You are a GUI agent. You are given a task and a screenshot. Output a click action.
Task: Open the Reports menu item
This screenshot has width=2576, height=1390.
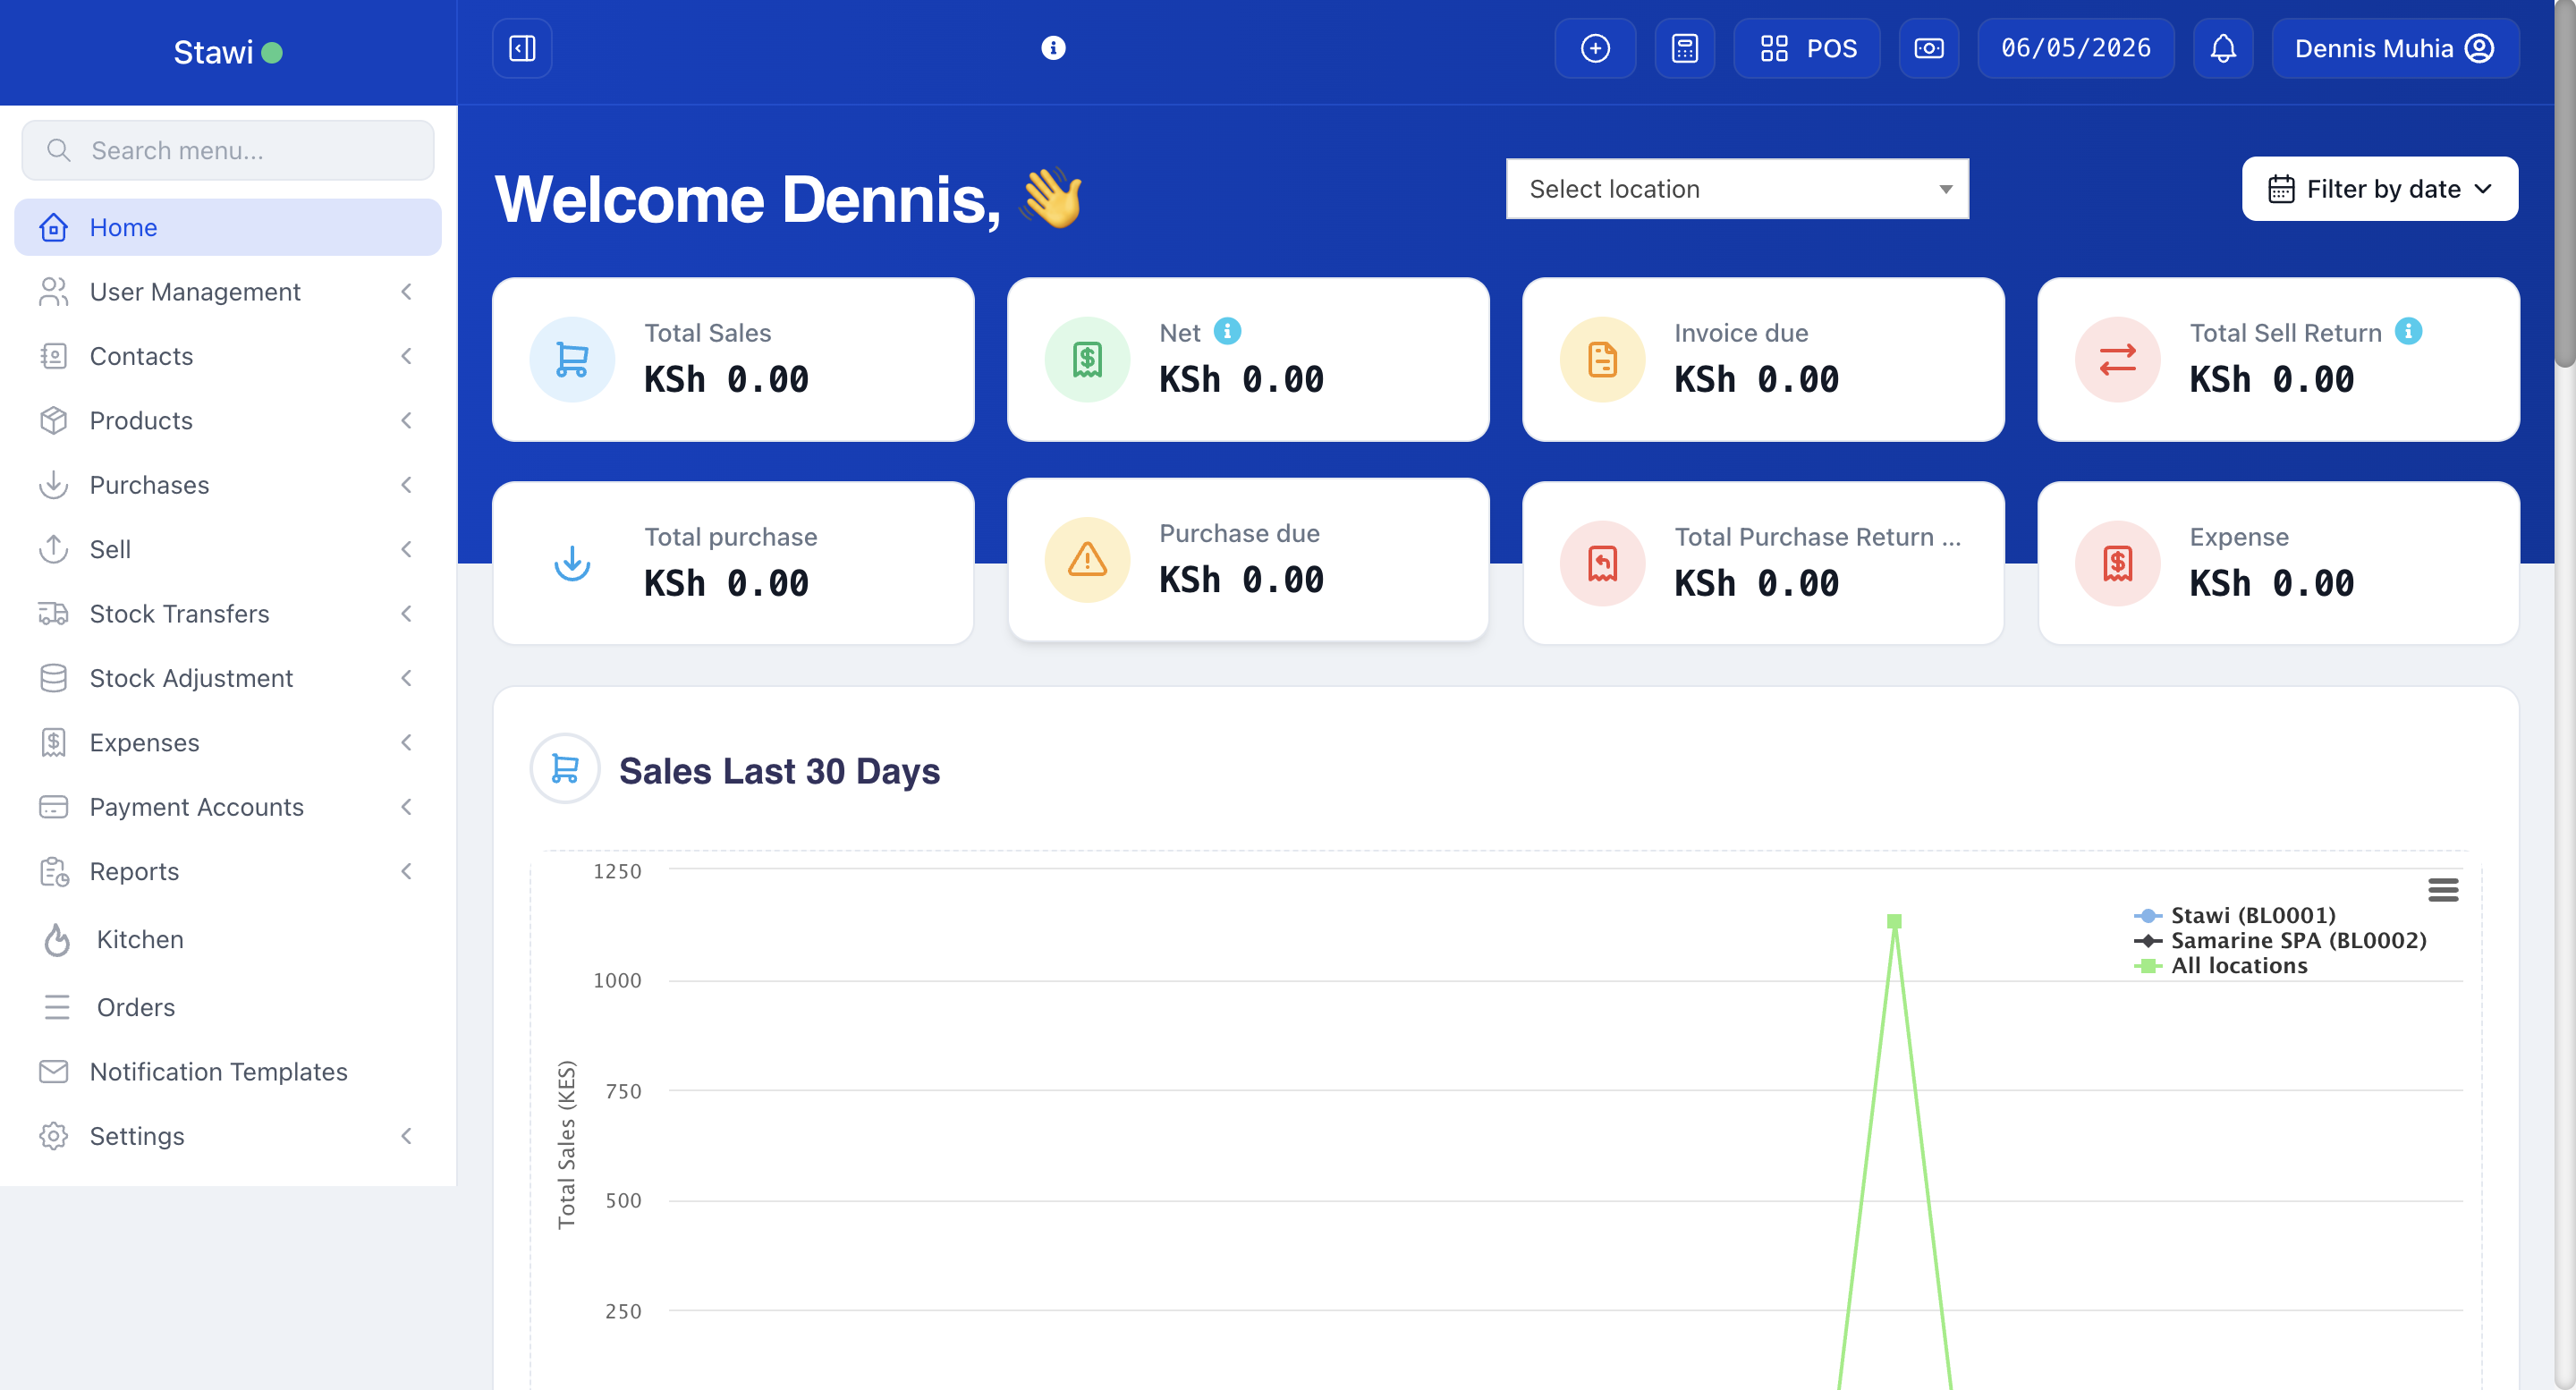pos(228,871)
